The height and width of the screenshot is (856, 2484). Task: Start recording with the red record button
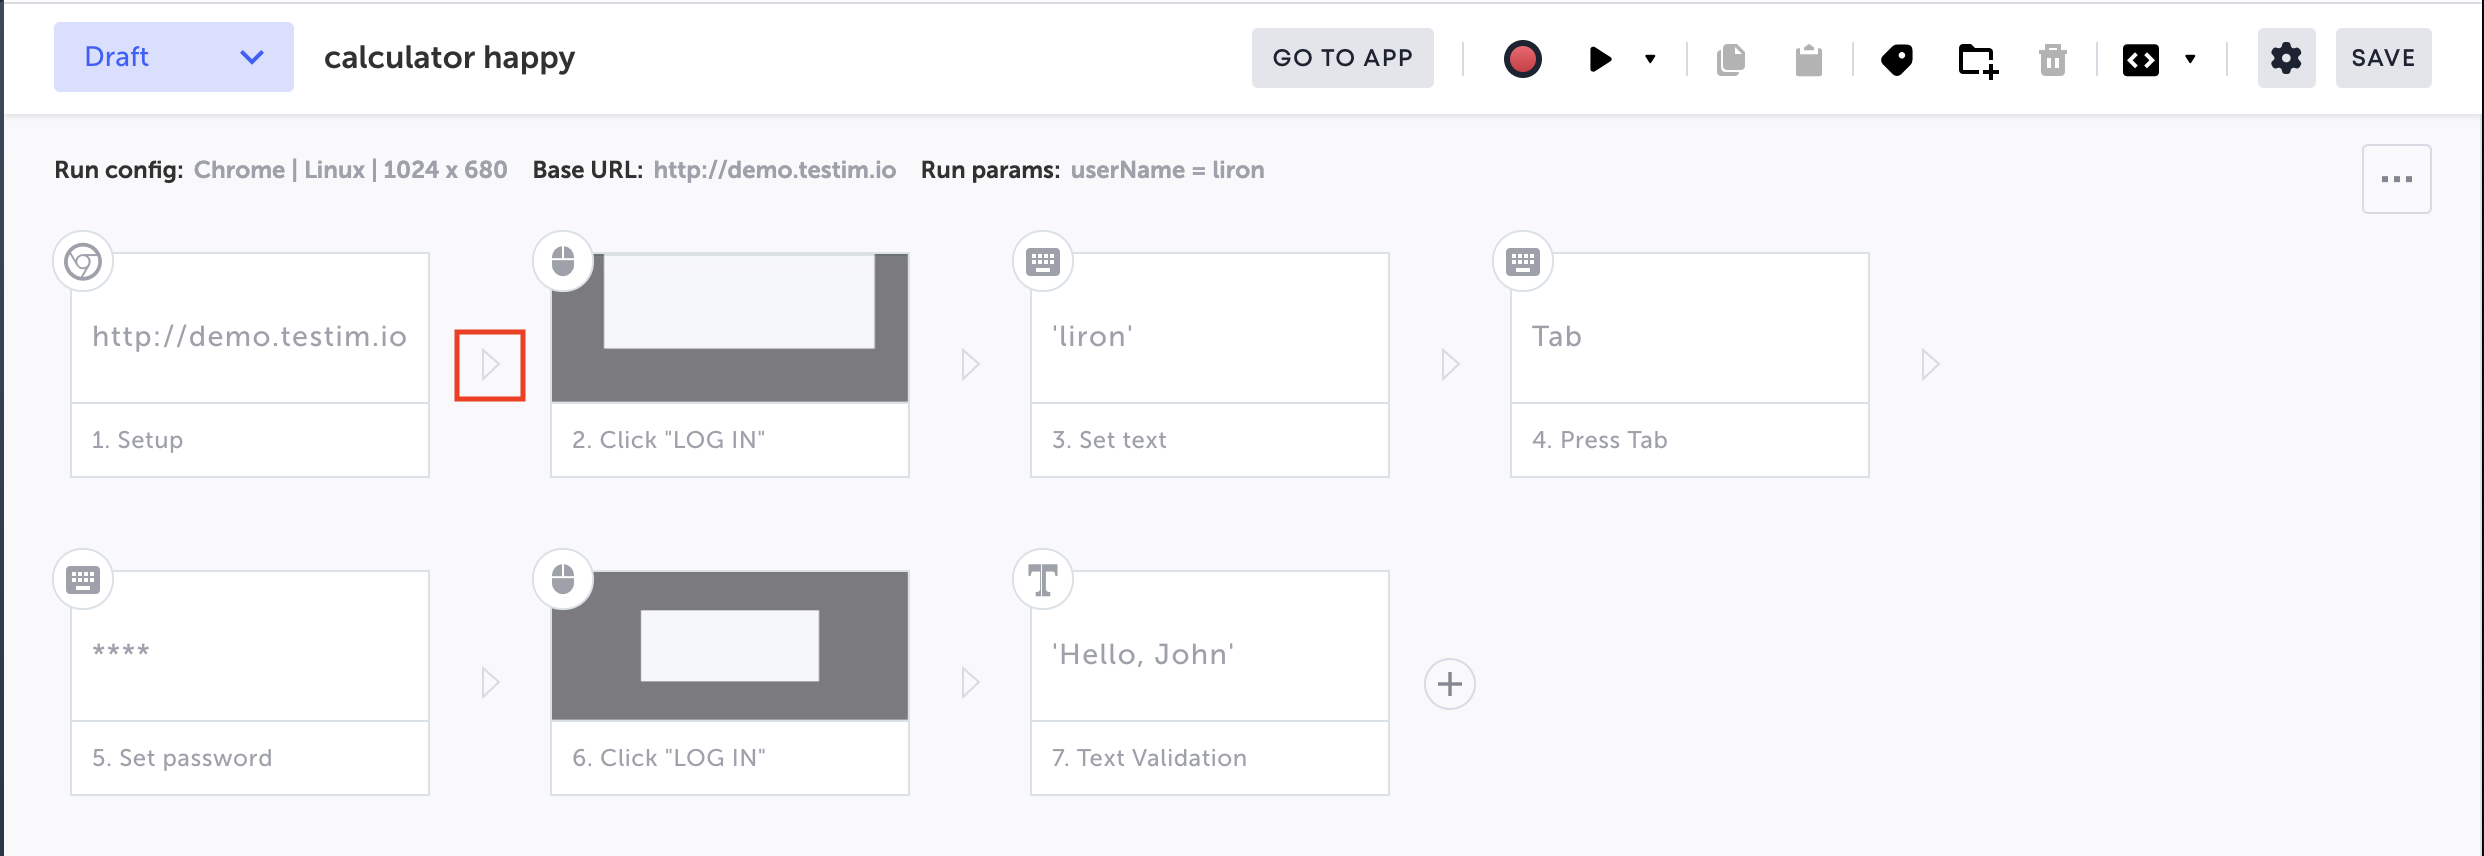pyautogui.click(x=1522, y=59)
